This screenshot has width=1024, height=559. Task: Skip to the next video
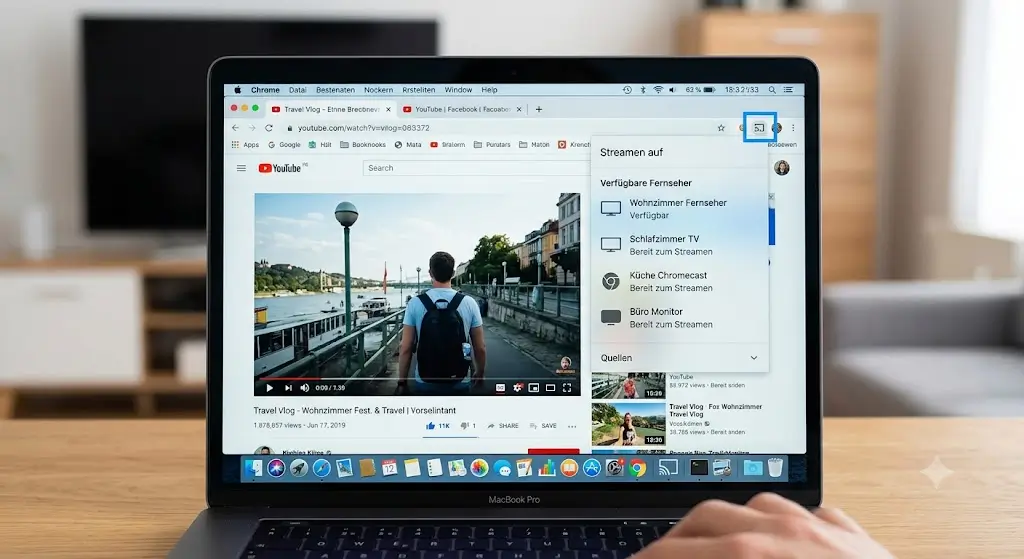[288, 388]
